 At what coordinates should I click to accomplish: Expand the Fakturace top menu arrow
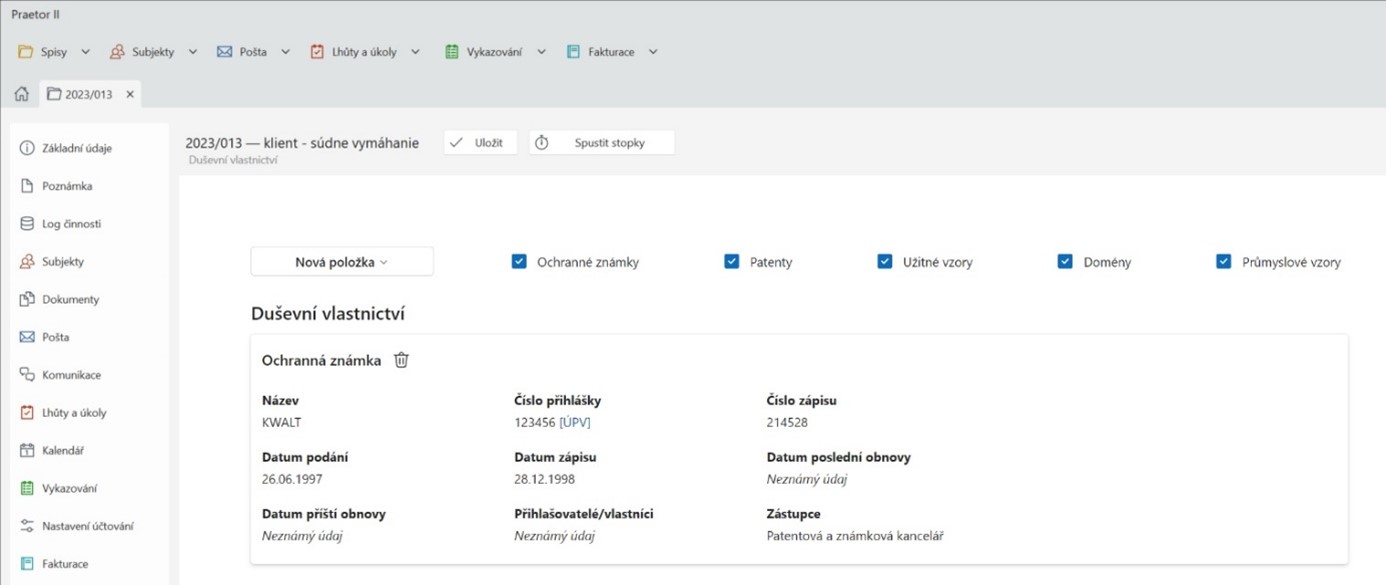point(653,52)
